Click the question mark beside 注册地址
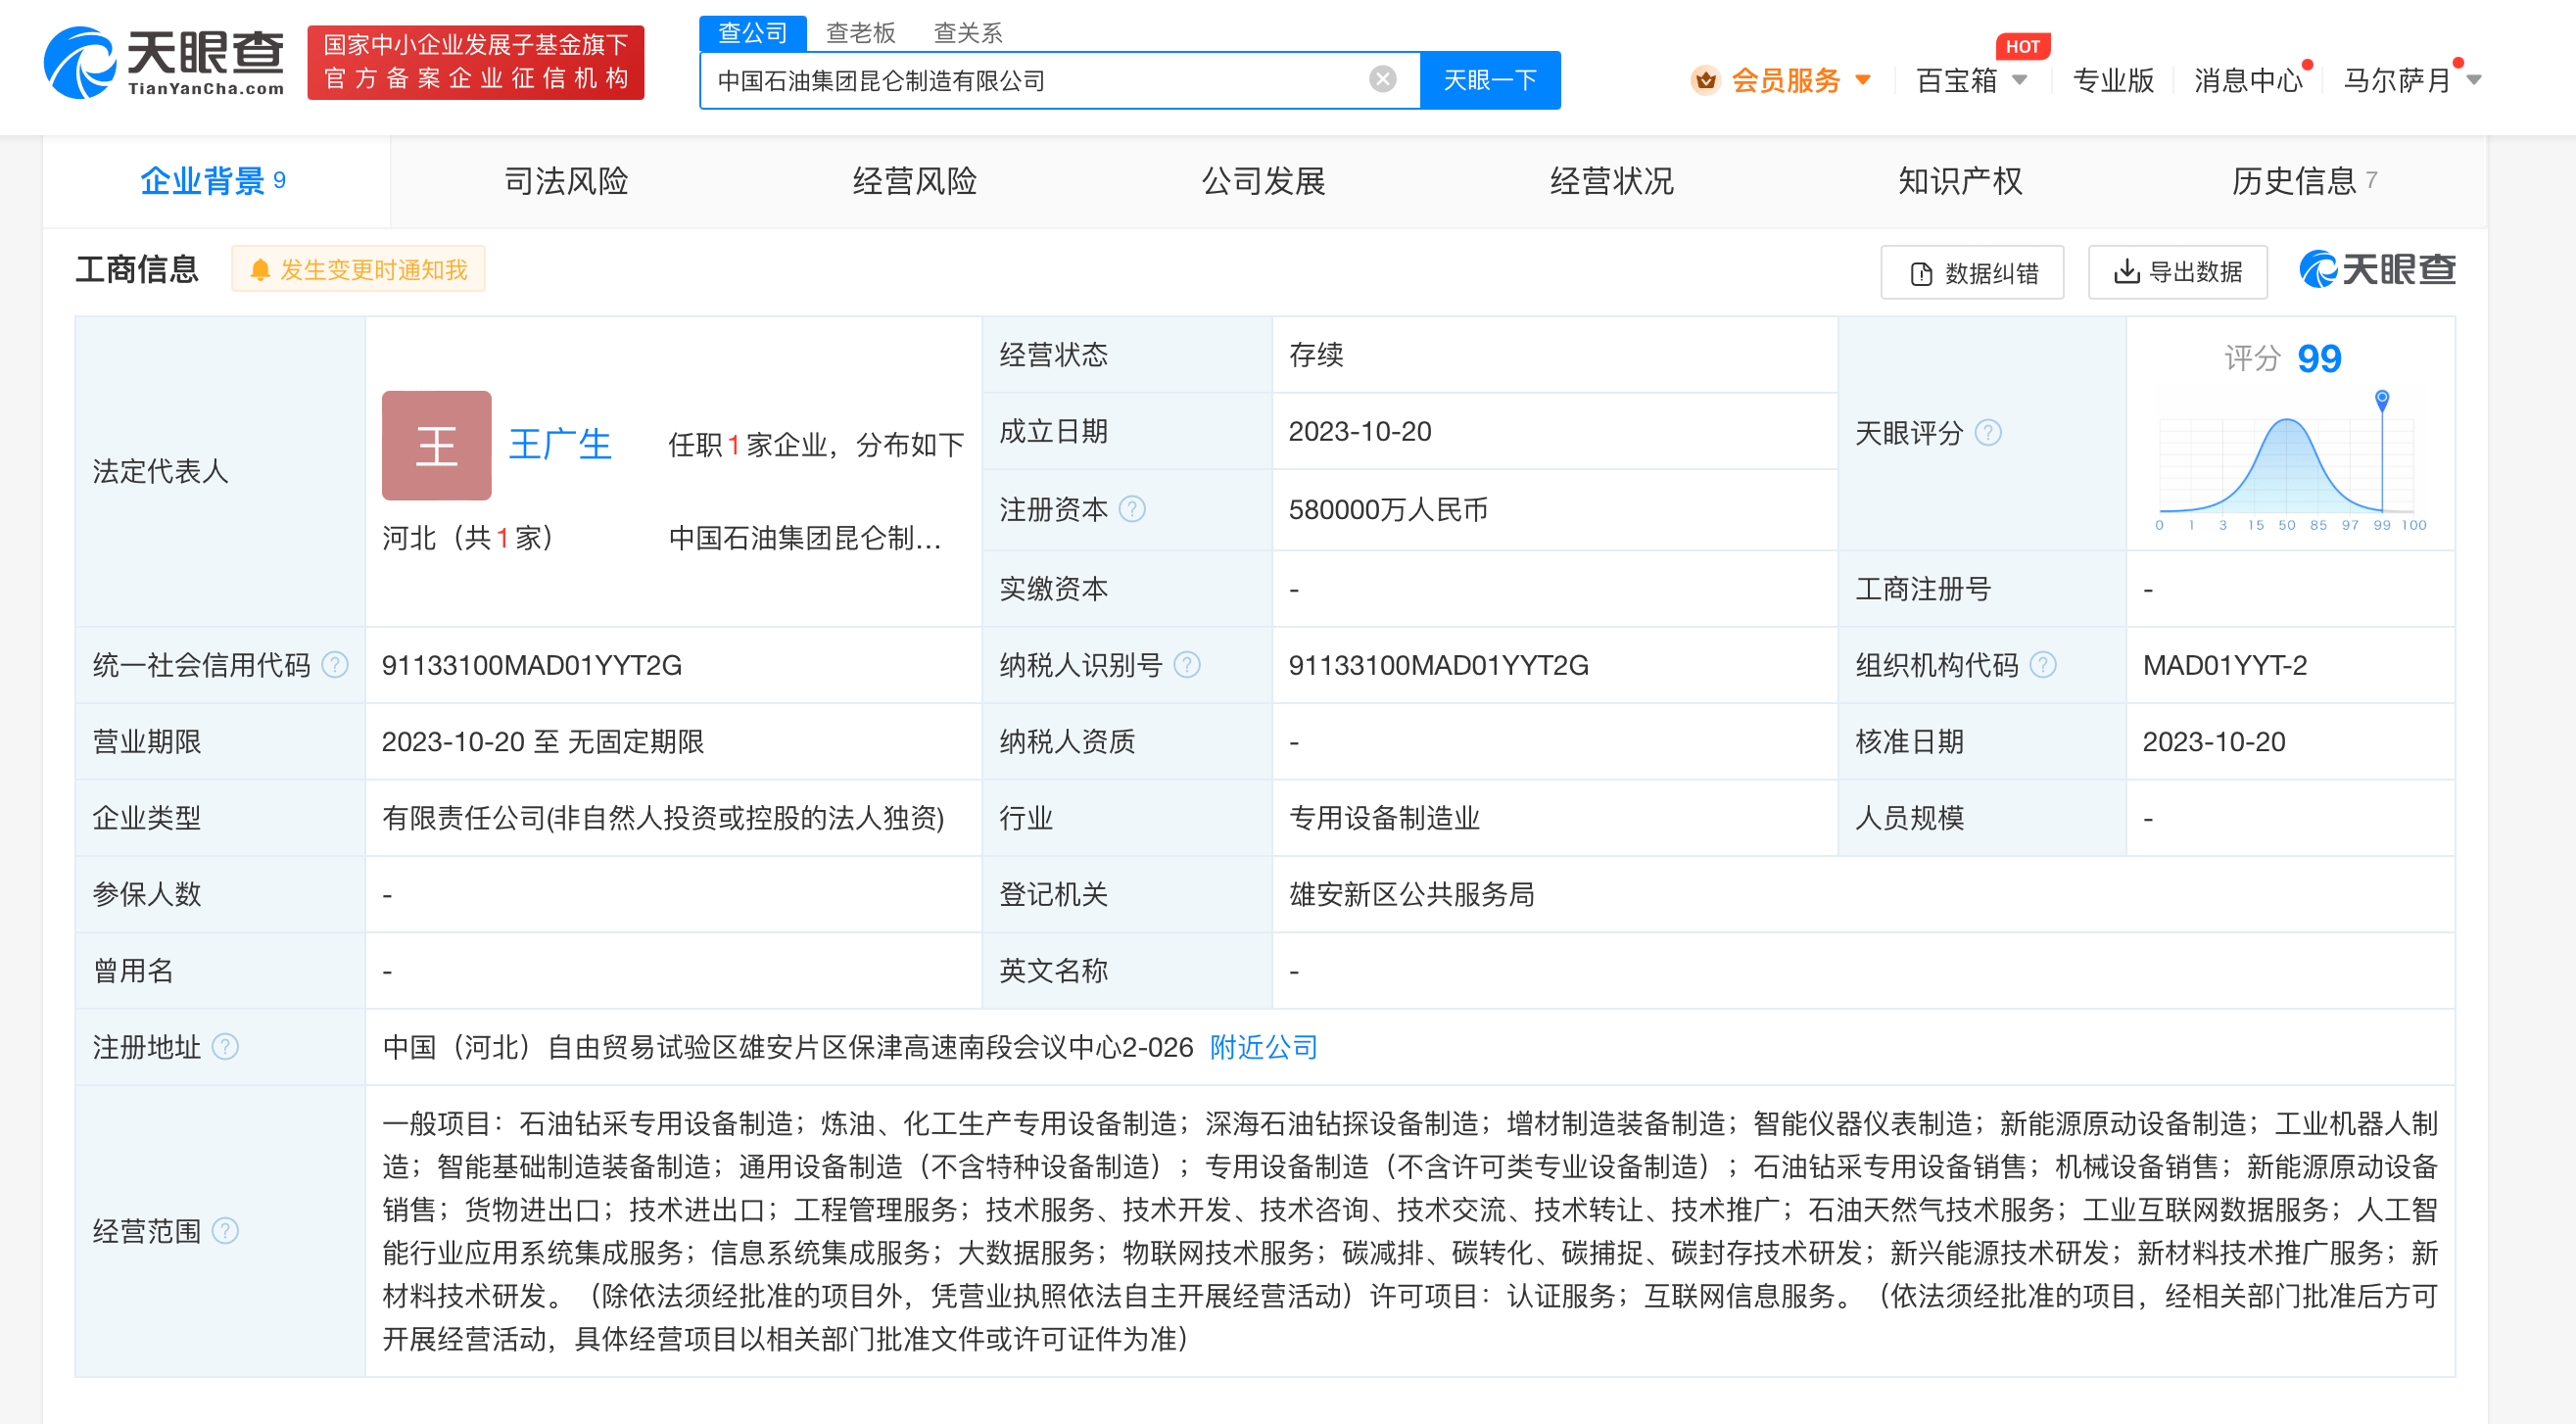This screenshot has height=1424, width=2576. tap(226, 1047)
